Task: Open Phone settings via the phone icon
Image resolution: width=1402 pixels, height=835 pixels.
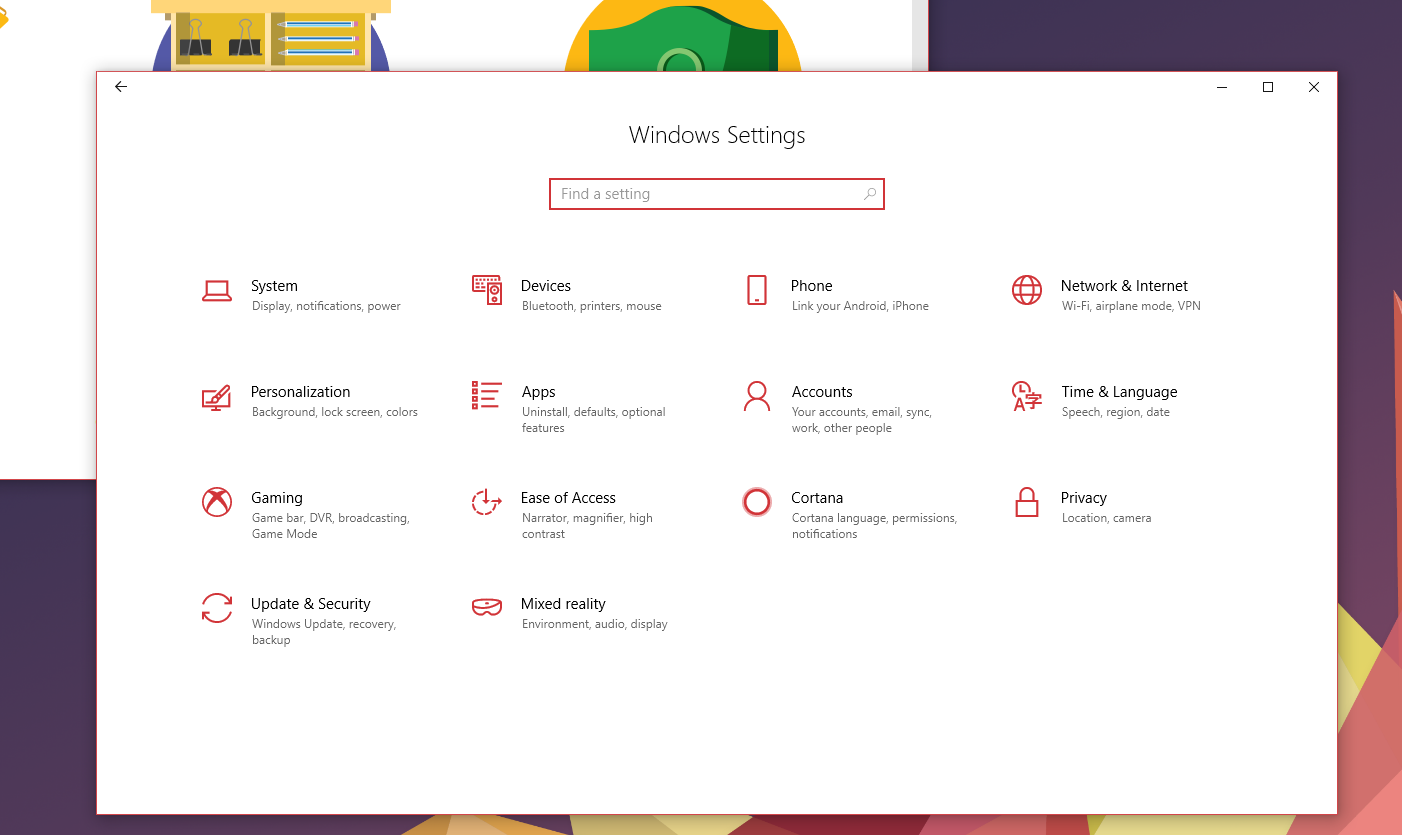Action: (x=757, y=291)
